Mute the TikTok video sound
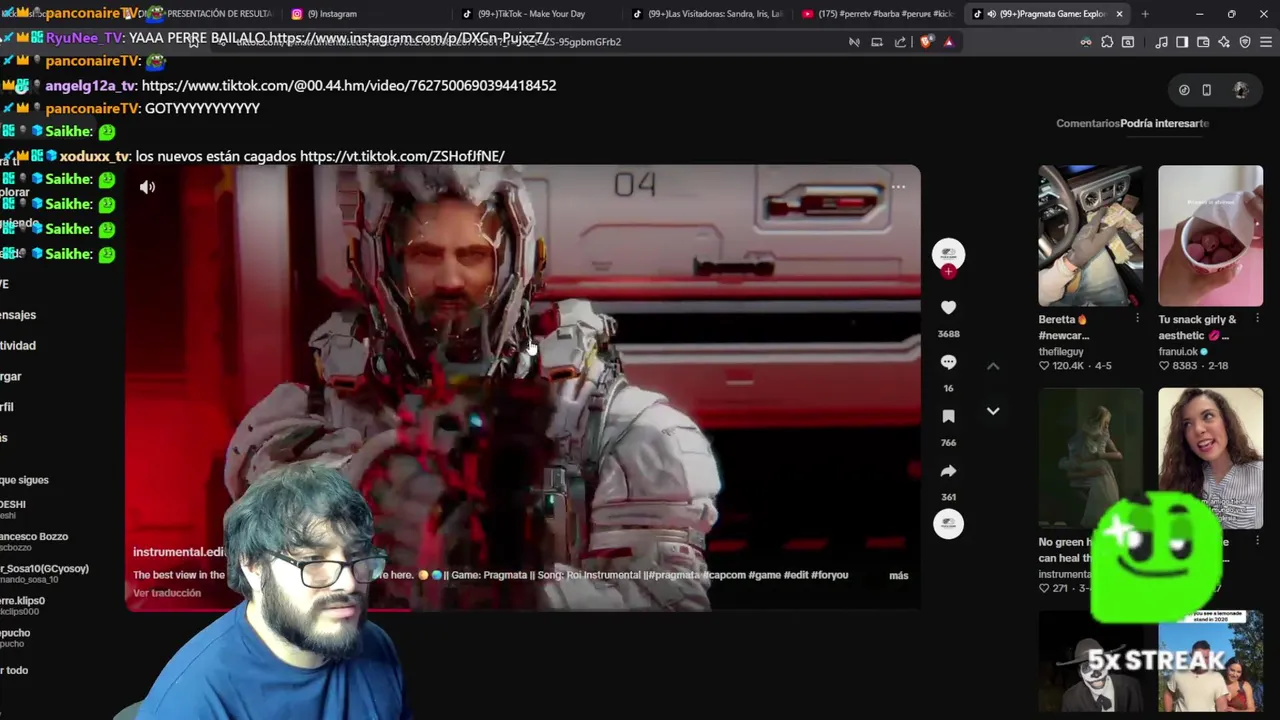Viewport: 1280px width, 720px height. [x=147, y=187]
